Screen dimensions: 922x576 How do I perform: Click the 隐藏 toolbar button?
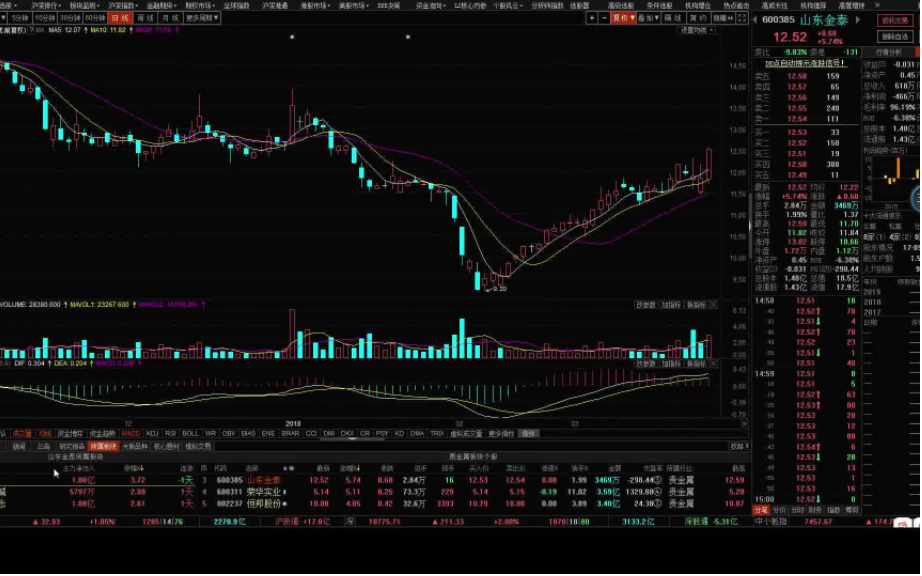pos(723,18)
